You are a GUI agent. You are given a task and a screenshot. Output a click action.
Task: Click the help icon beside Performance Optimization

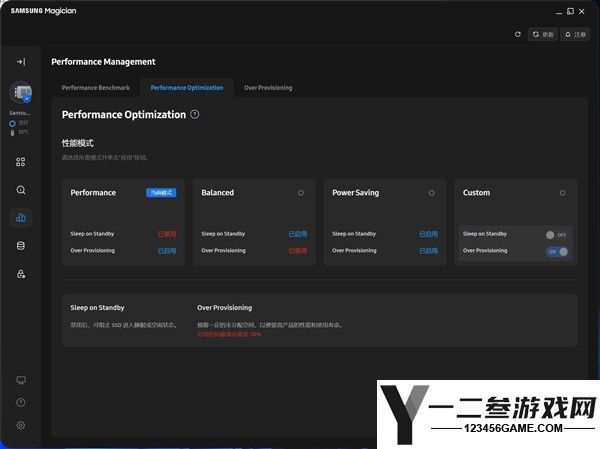pyautogui.click(x=195, y=114)
